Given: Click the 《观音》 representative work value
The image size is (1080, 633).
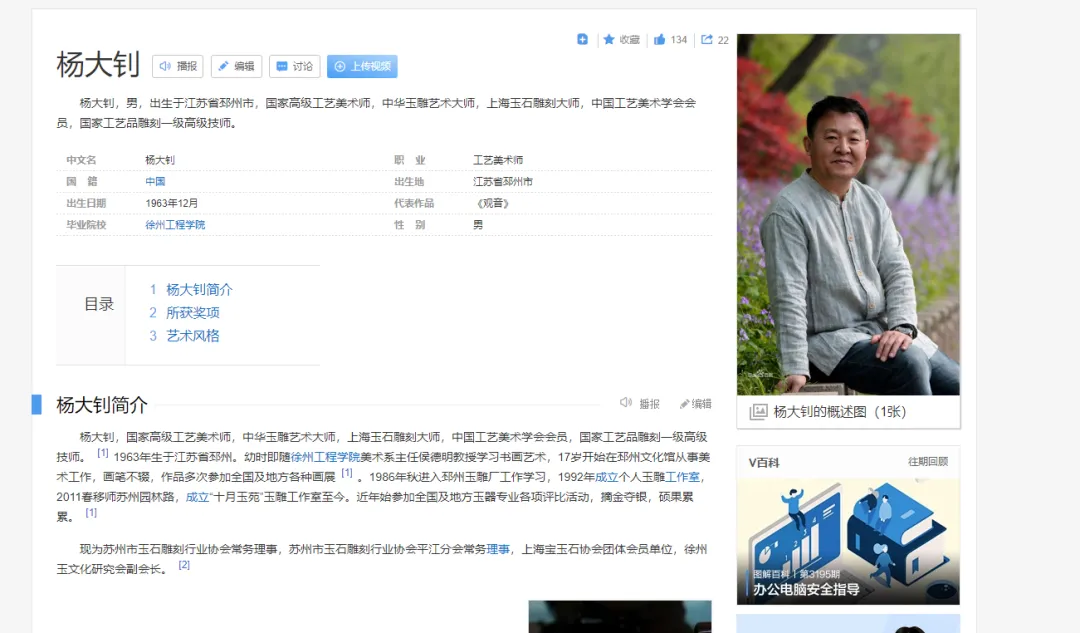Looking at the screenshot, I should (x=492, y=203).
